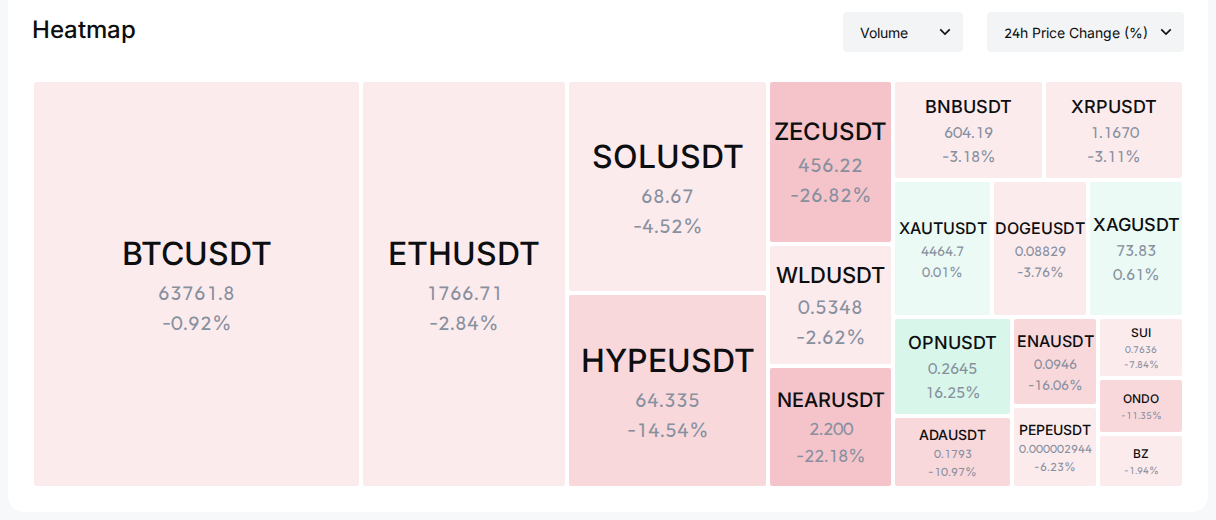1216x520 pixels.
Task: Select the OPNUSDT tile with 16.25%
Action: [x=953, y=367]
